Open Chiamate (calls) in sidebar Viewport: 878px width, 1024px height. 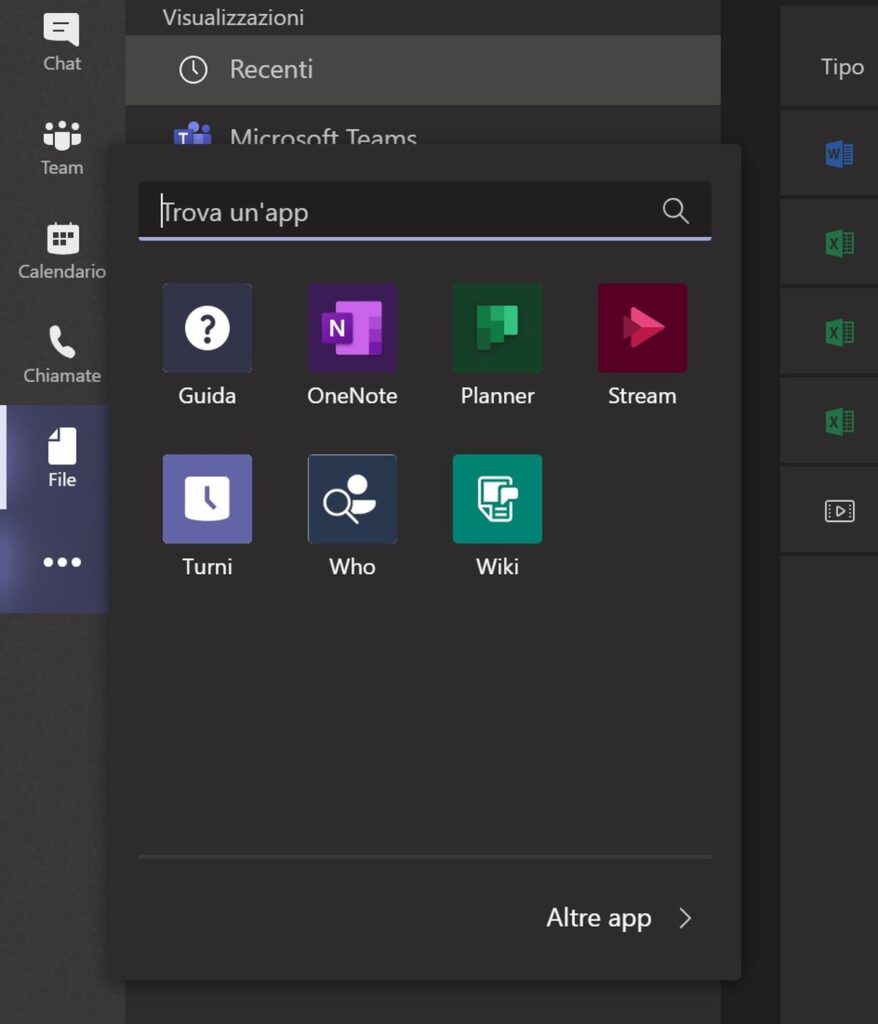pos(62,355)
